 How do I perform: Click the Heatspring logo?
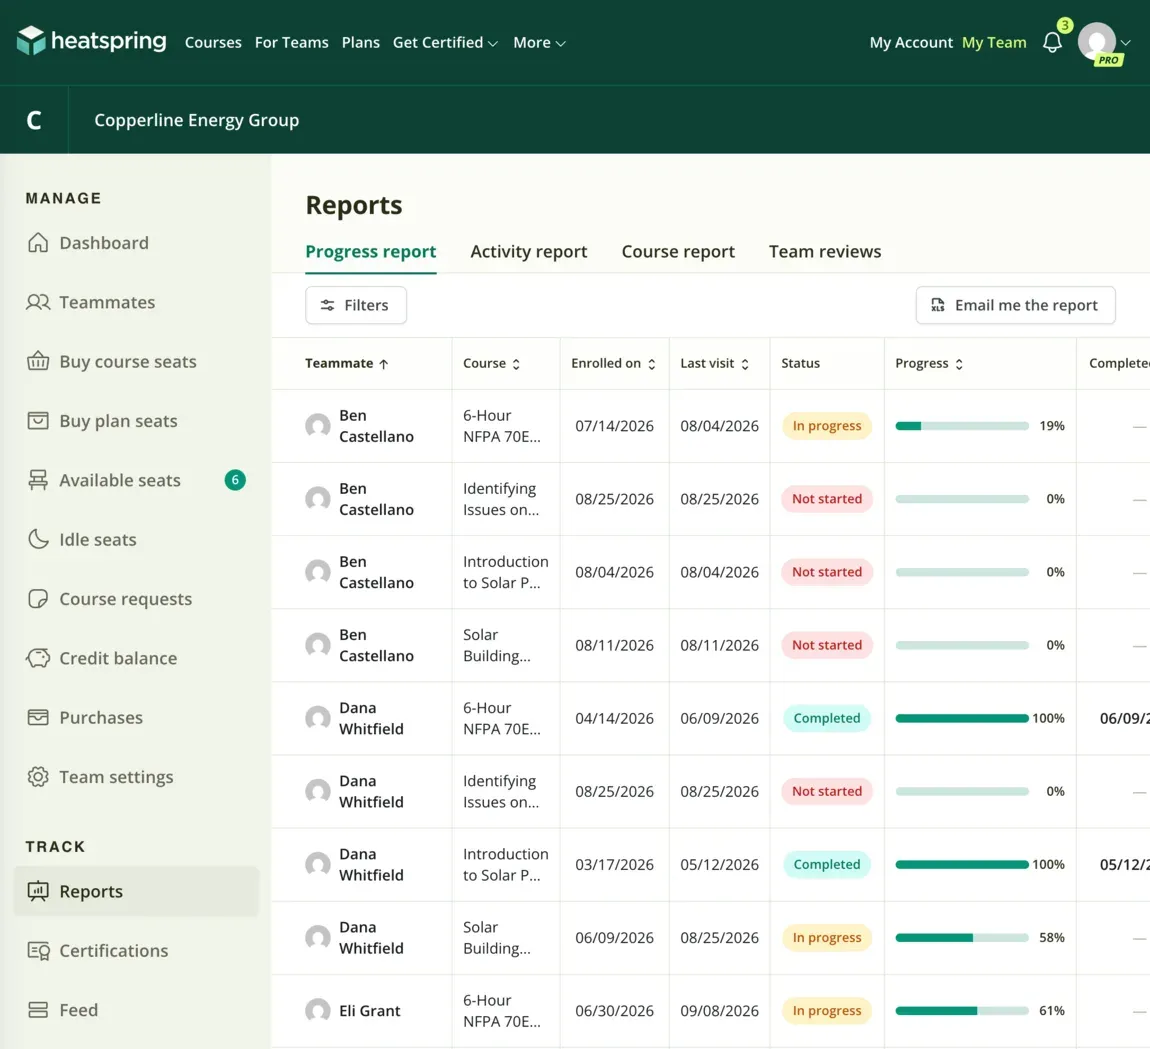coord(92,41)
